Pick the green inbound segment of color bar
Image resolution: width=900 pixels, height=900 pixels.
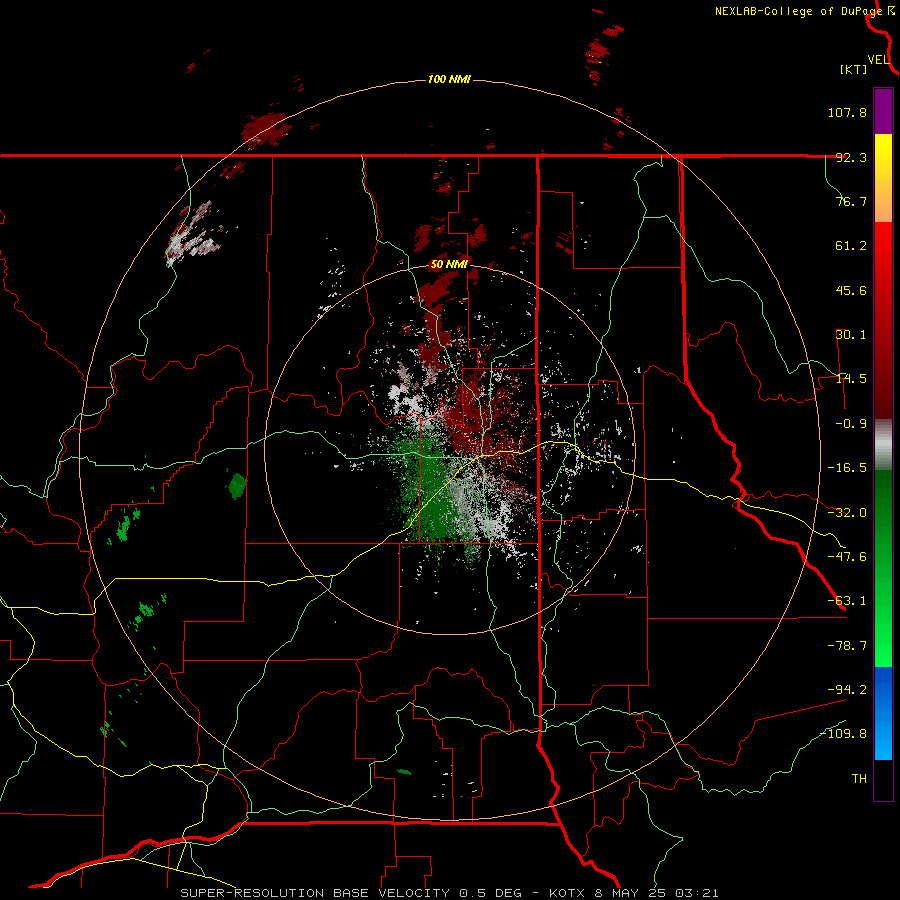tap(883, 568)
